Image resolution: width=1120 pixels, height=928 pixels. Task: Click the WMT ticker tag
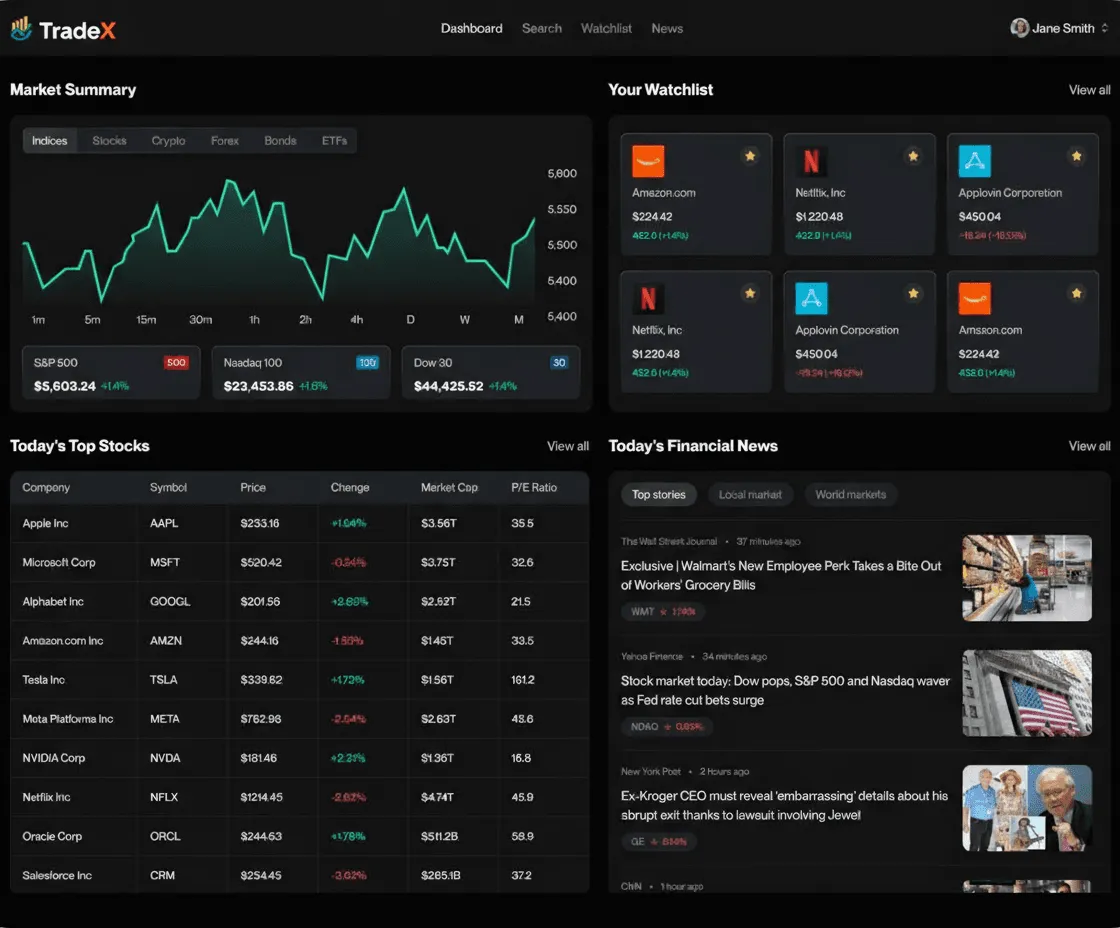[x=663, y=612]
